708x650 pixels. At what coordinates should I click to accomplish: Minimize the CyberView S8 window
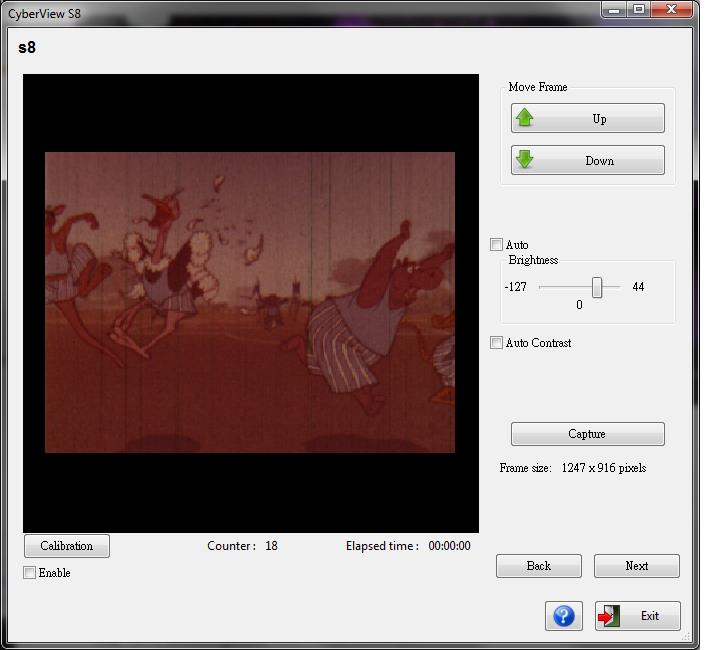[614, 10]
